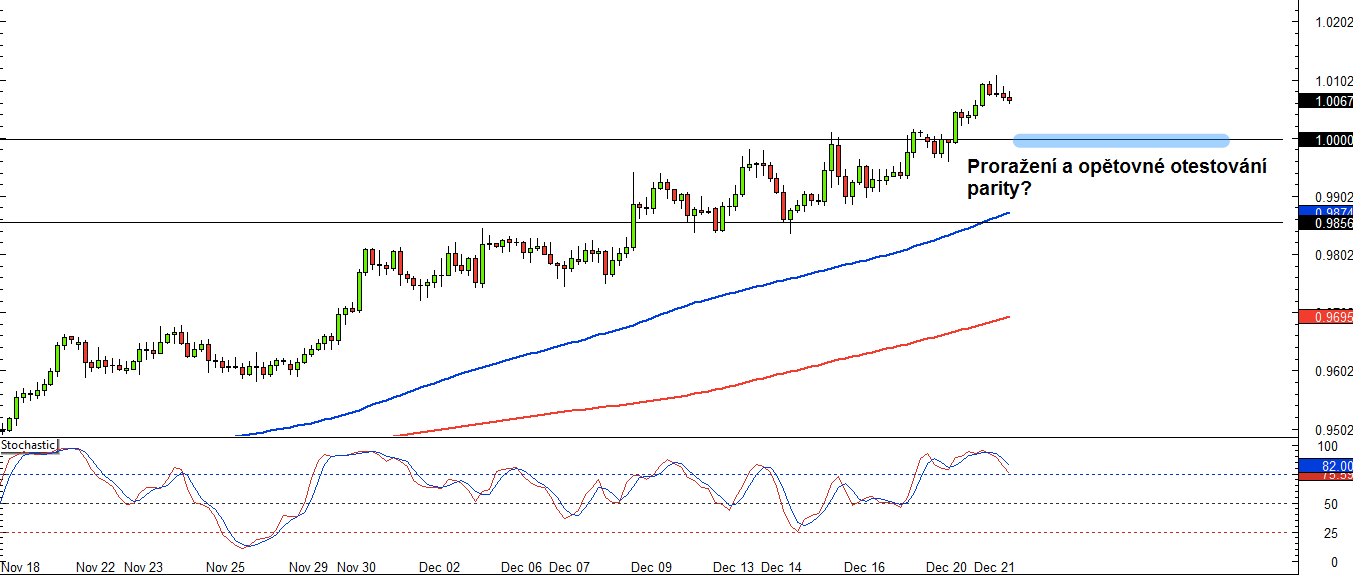The image size is (1353, 575).
Task: Click the Dec 09 date label
Action: [x=652, y=567]
